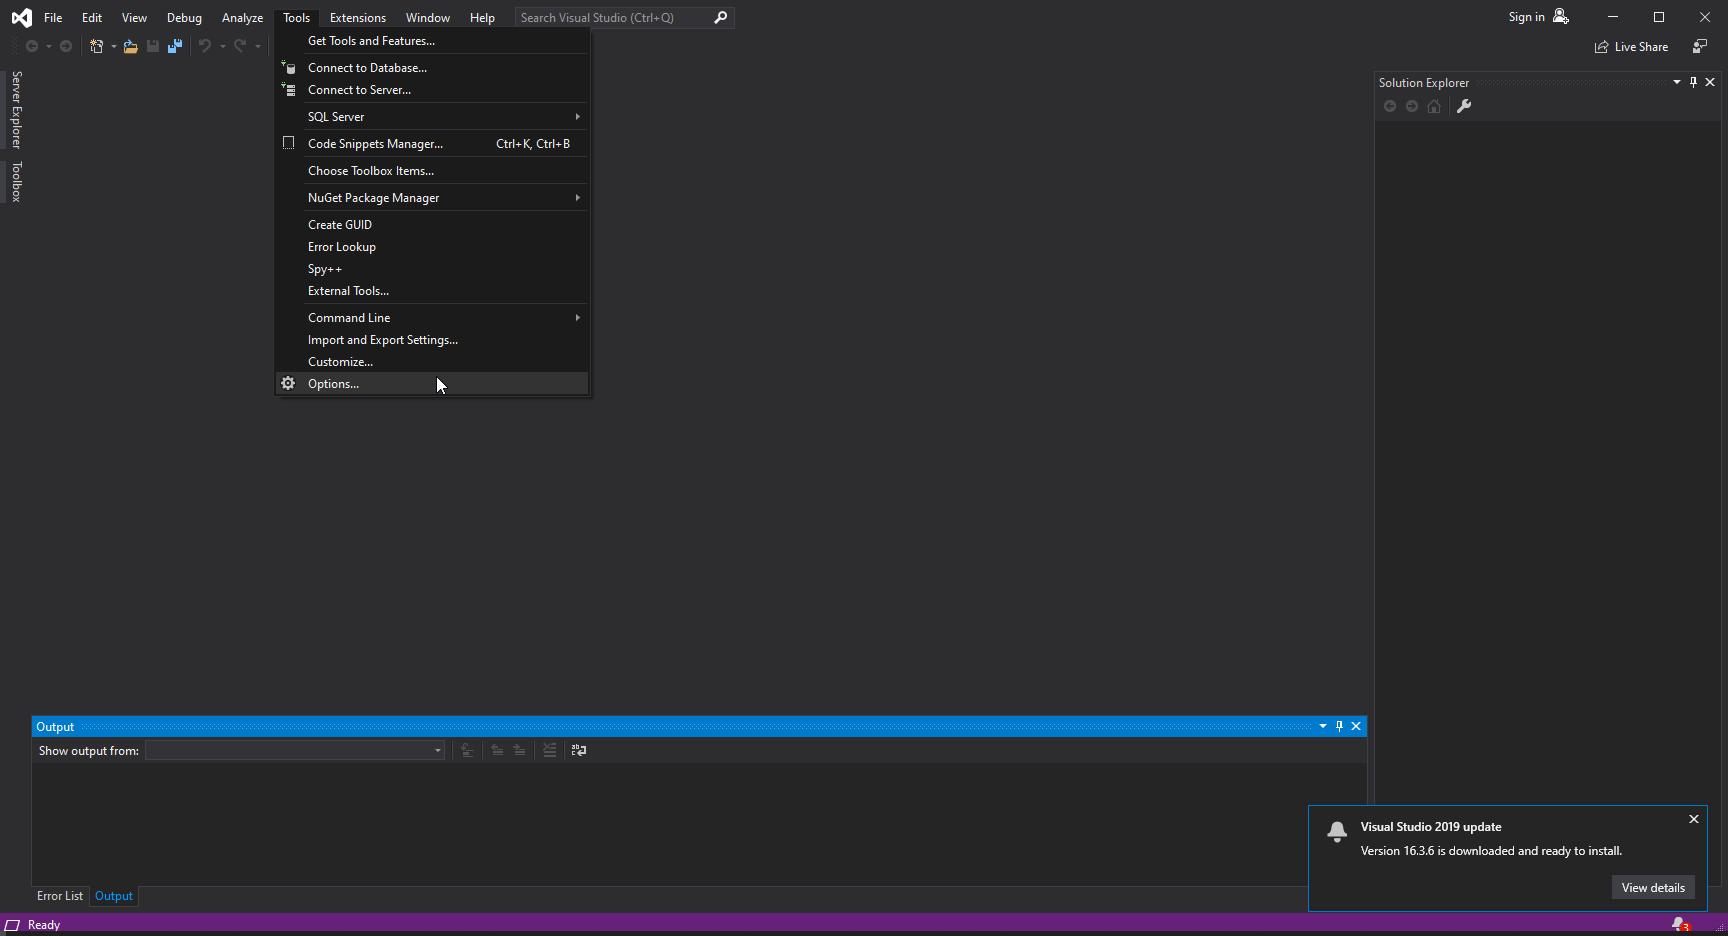Click the Undo toolbar icon
This screenshot has width=1728, height=936.
pos(205,46)
